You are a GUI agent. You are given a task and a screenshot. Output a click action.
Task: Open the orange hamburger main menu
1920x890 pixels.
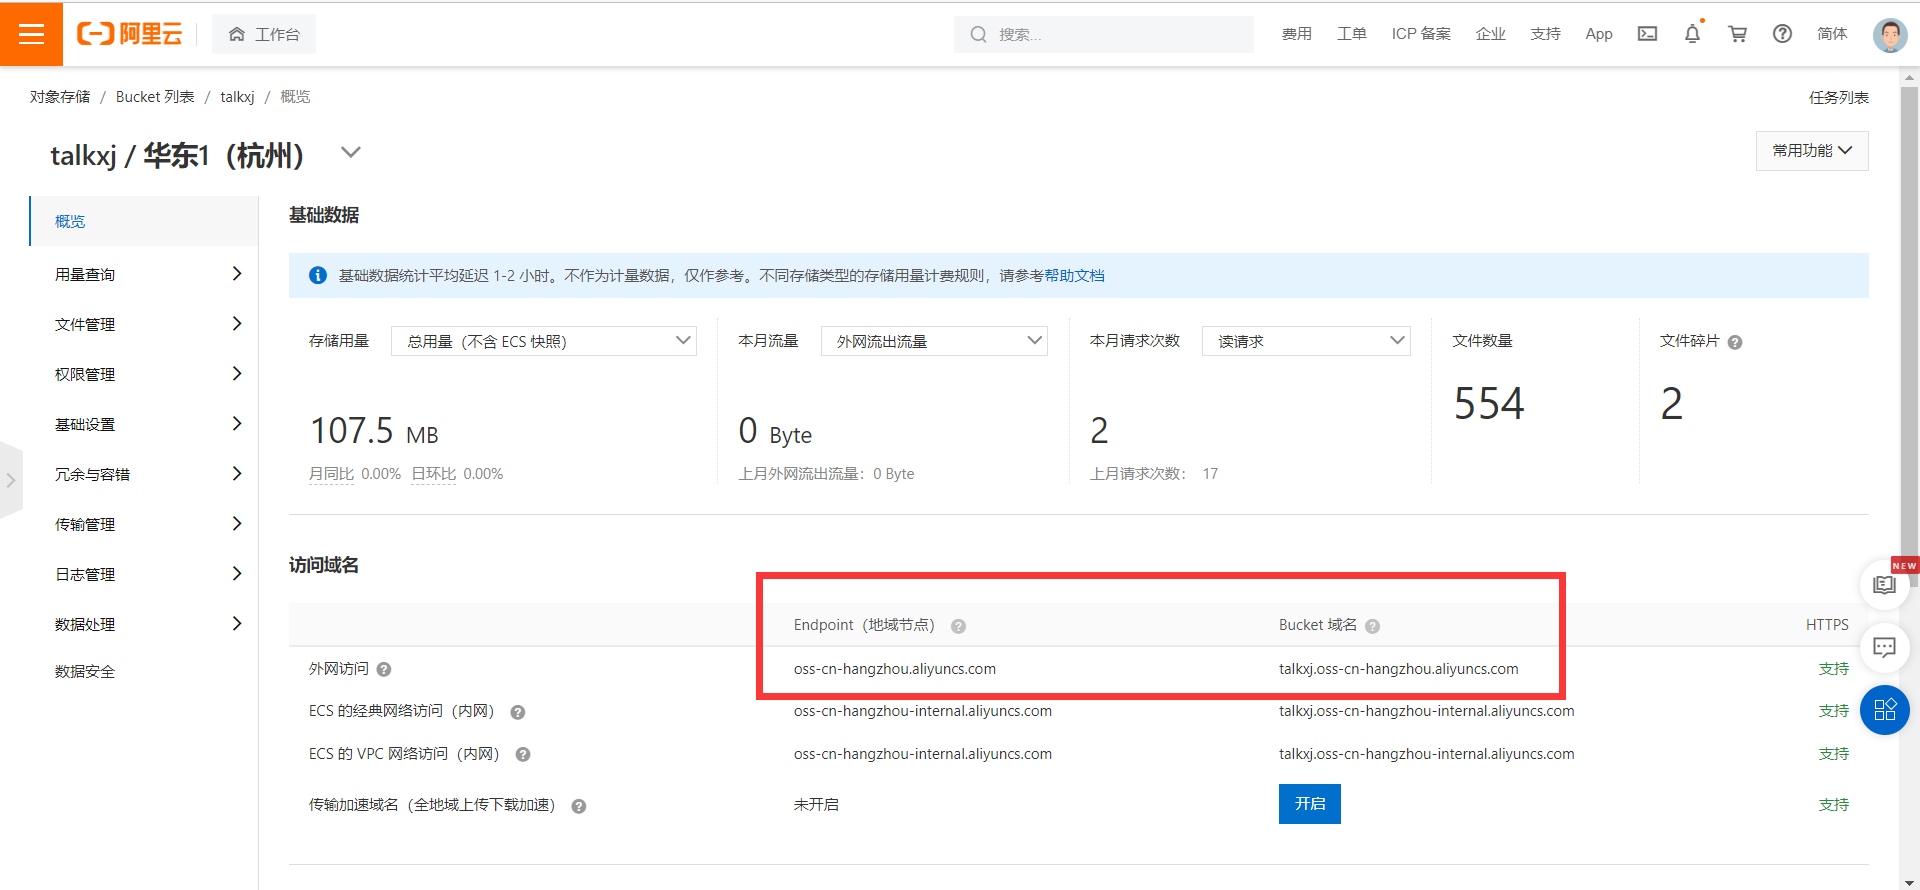point(31,34)
